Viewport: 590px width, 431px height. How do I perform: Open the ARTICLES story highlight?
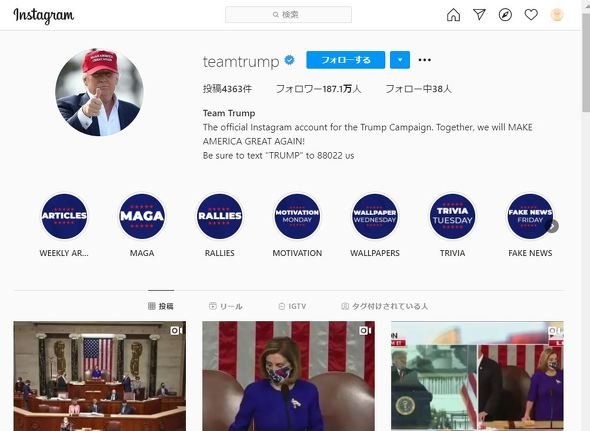coord(64,216)
